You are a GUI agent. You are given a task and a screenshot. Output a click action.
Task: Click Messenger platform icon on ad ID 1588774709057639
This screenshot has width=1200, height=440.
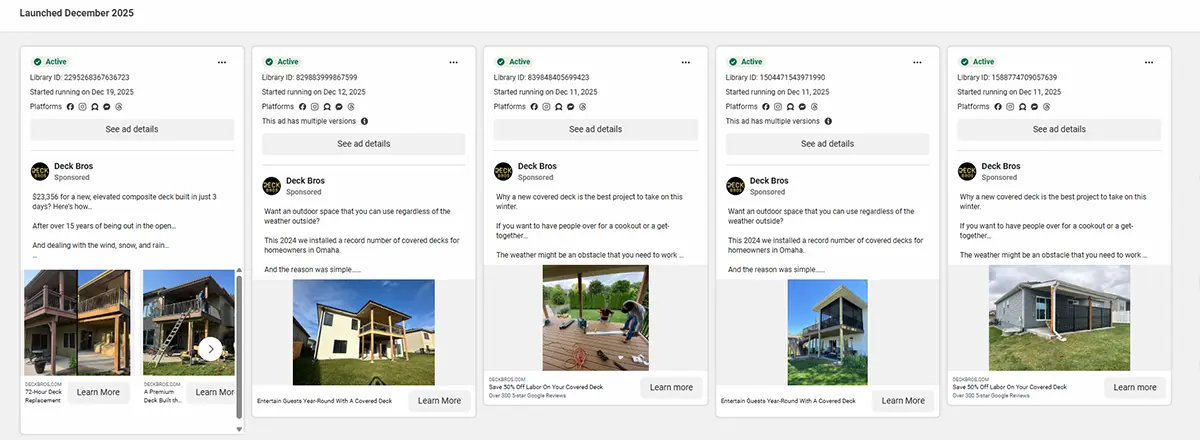pyautogui.click(x=1034, y=106)
